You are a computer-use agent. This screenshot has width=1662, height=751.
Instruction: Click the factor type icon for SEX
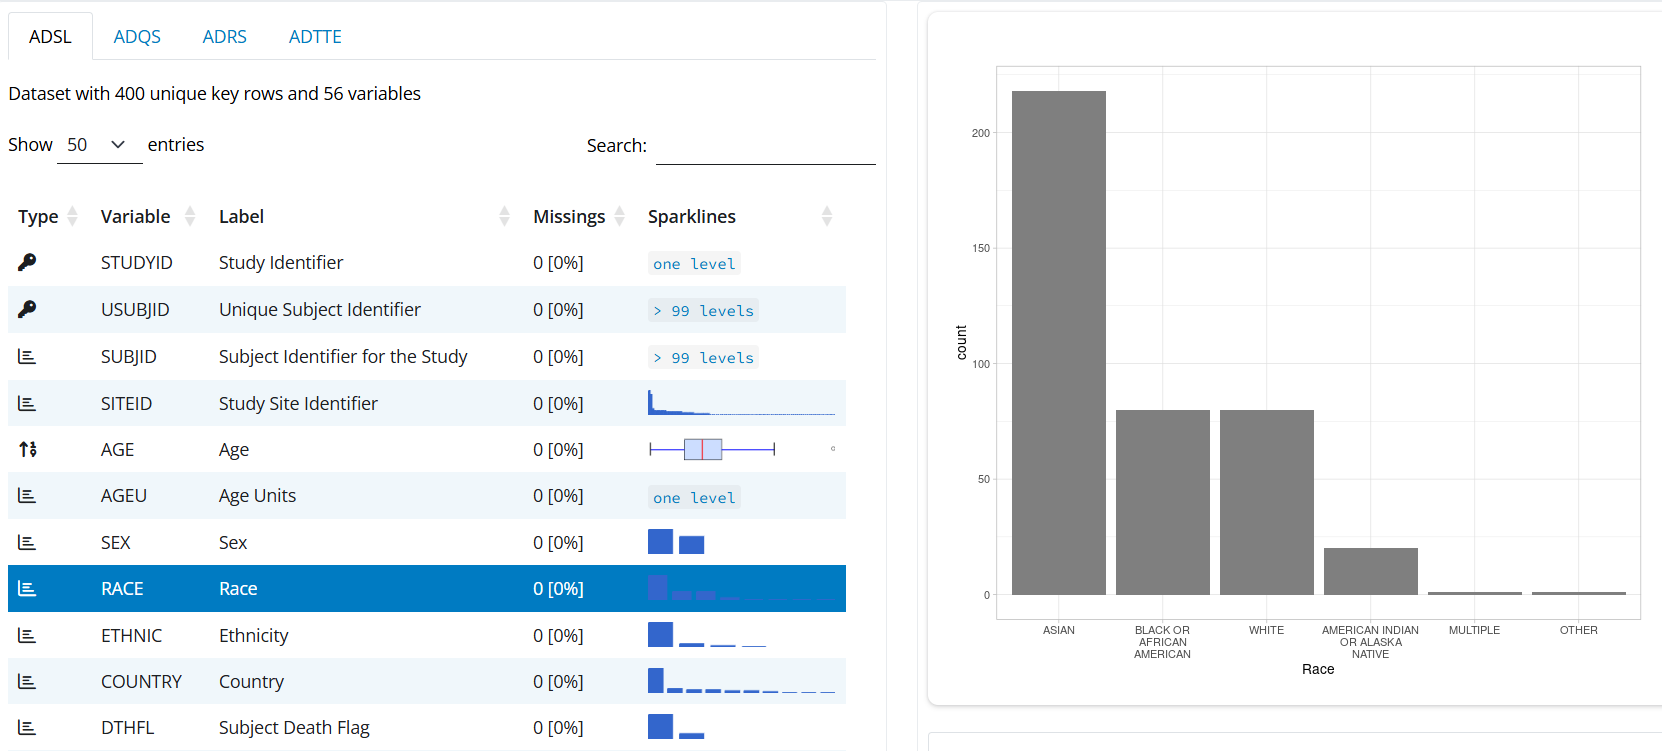pos(27,543)
